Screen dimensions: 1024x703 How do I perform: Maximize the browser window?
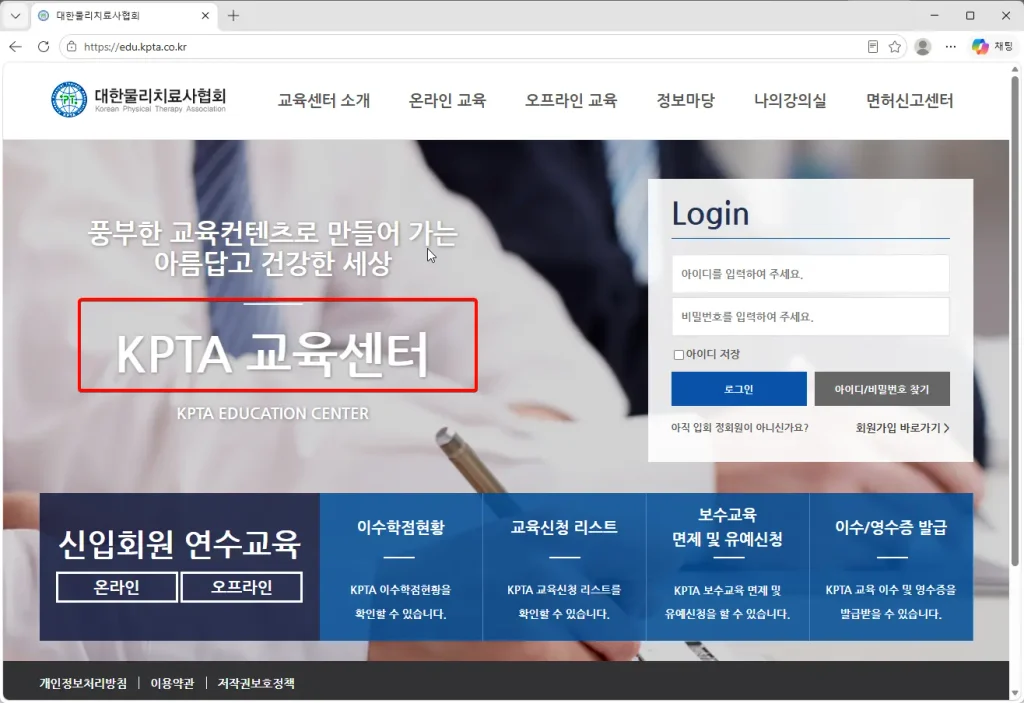point(970,16)
